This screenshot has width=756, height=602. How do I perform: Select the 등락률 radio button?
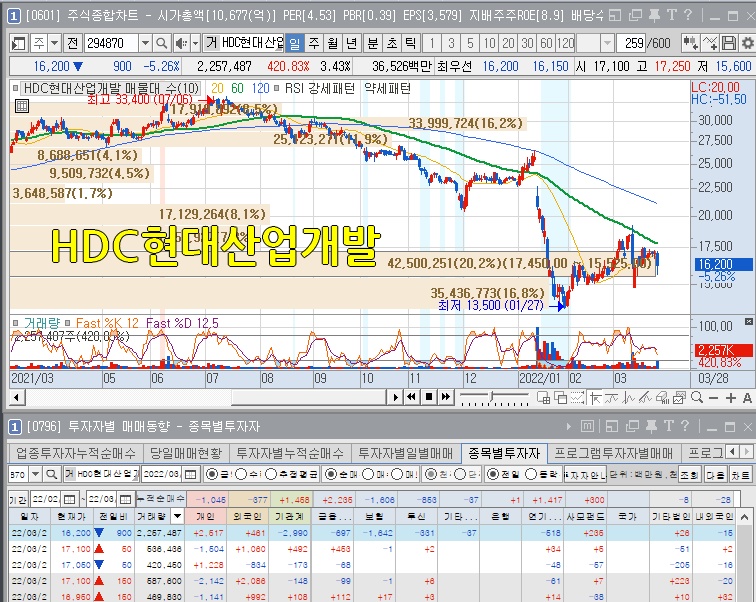(x=530, y=474)
